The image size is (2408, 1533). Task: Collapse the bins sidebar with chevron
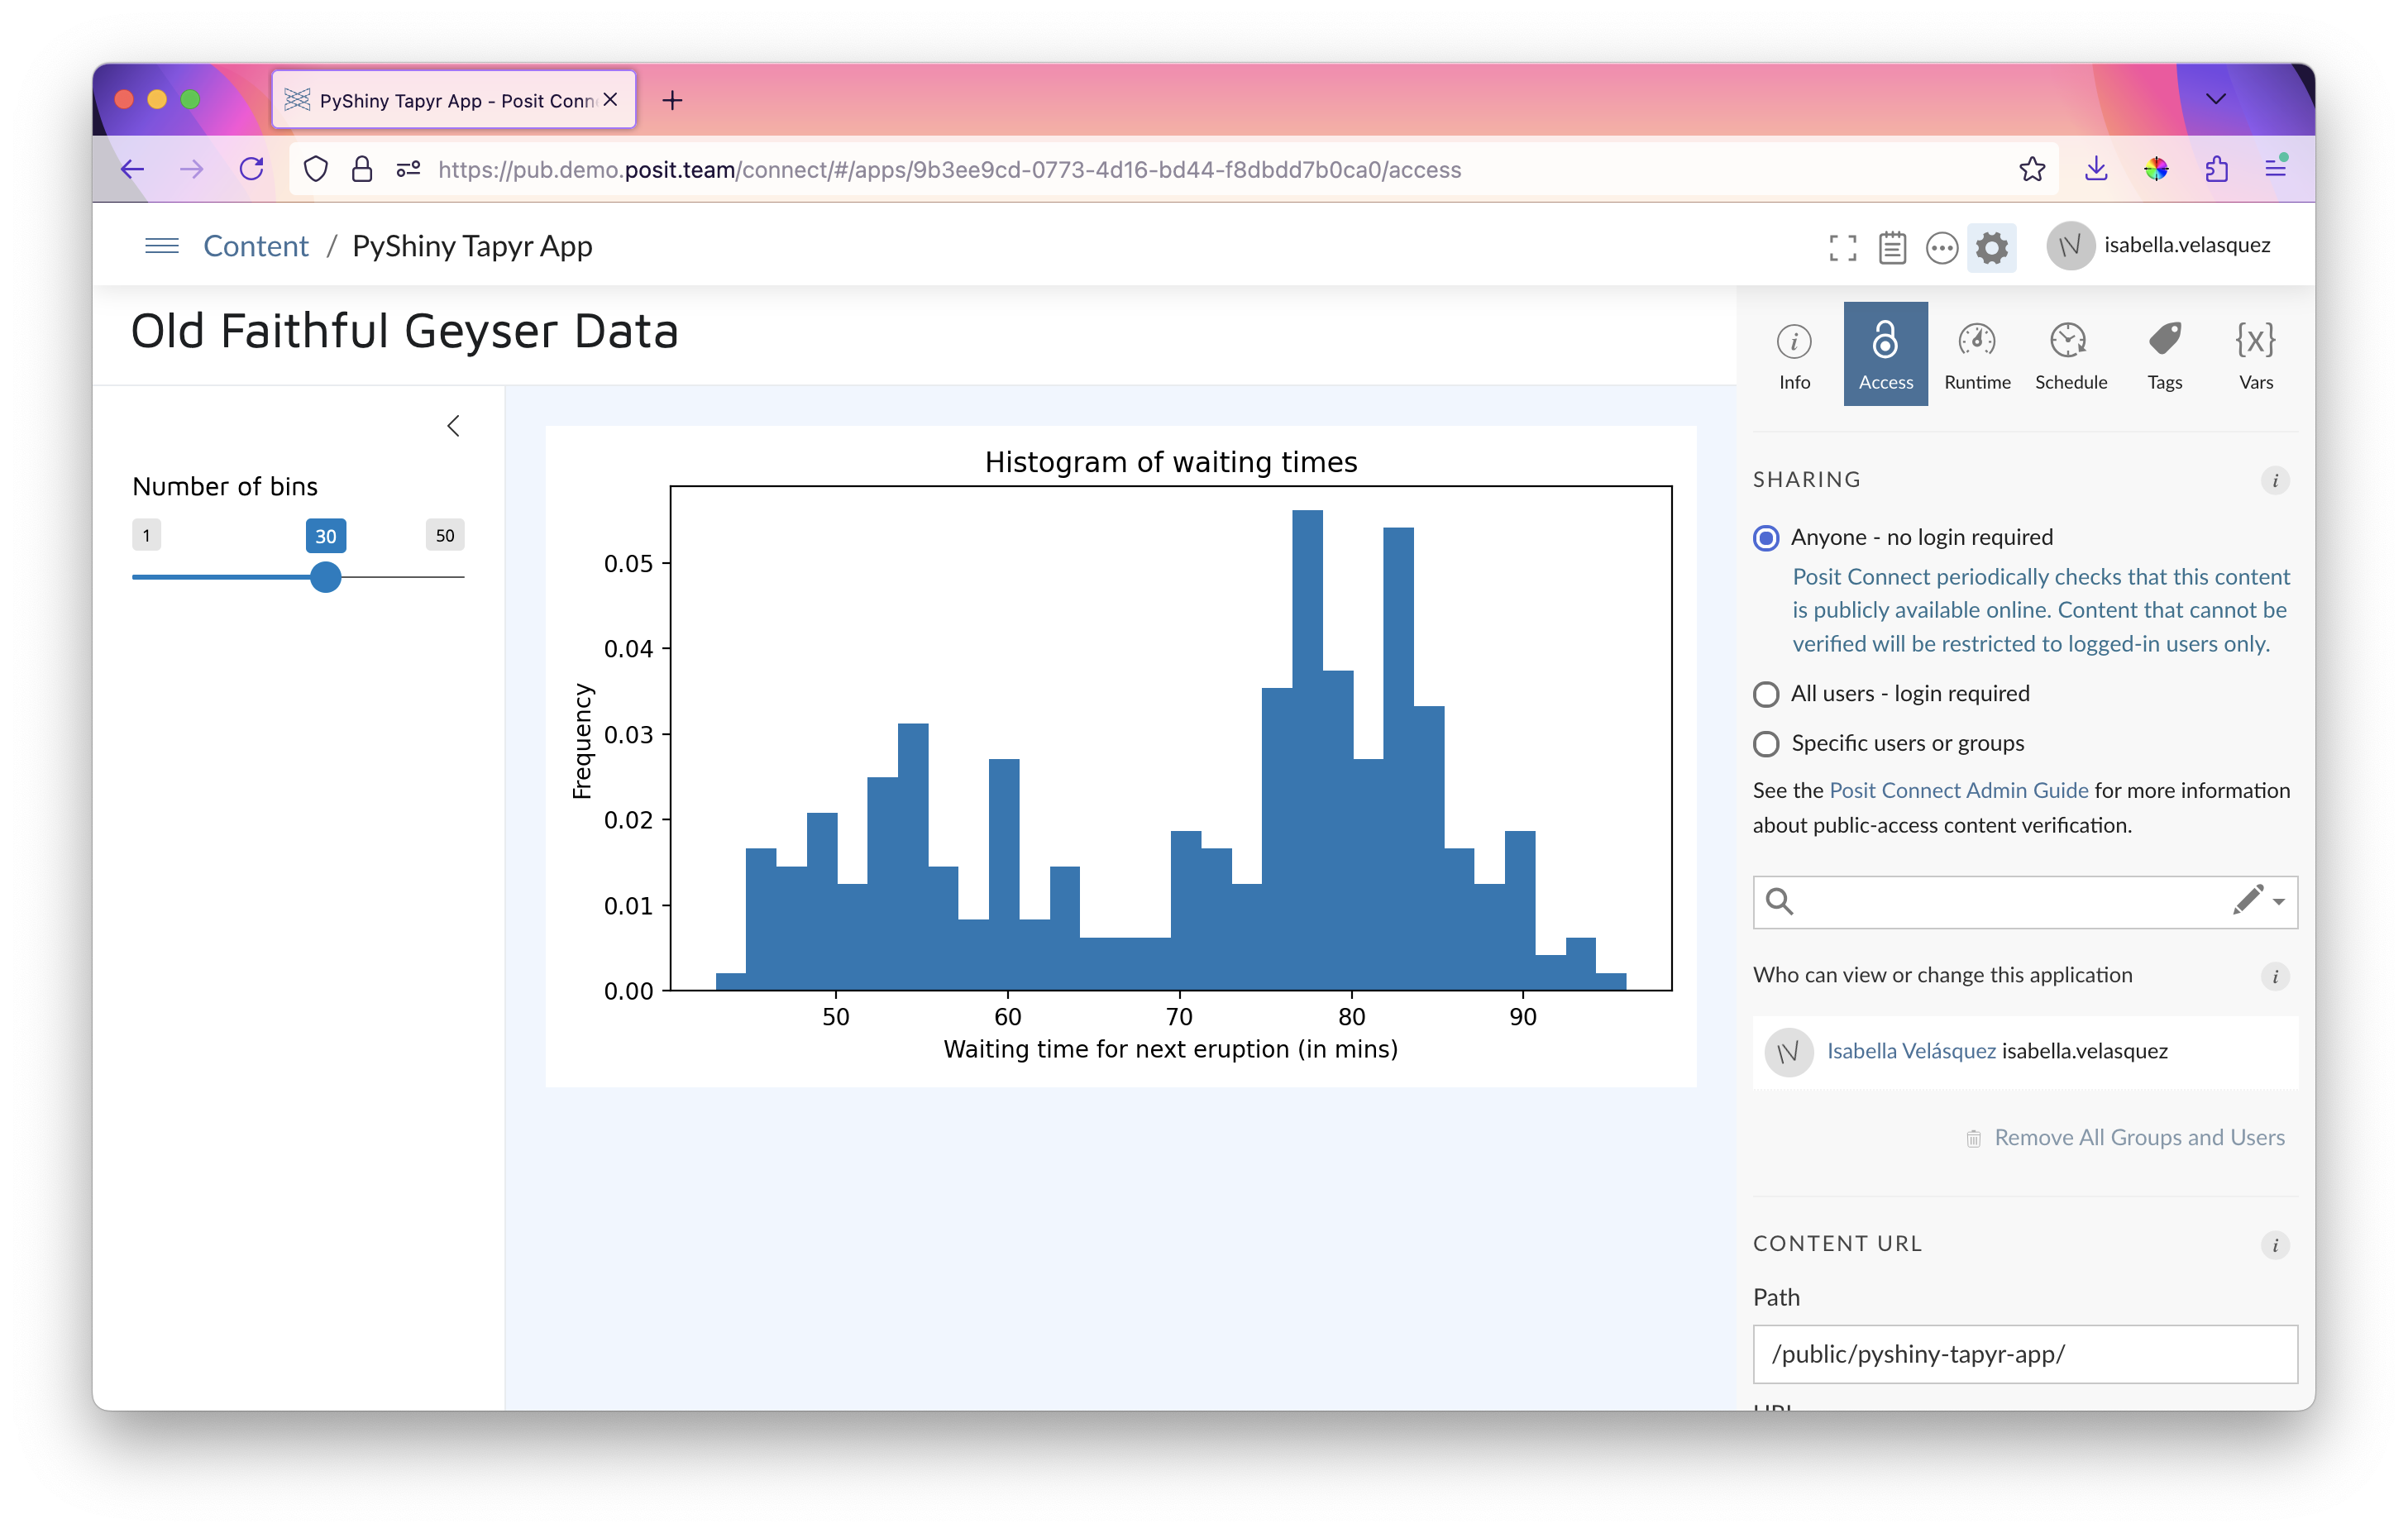click(x=453, y=426)
